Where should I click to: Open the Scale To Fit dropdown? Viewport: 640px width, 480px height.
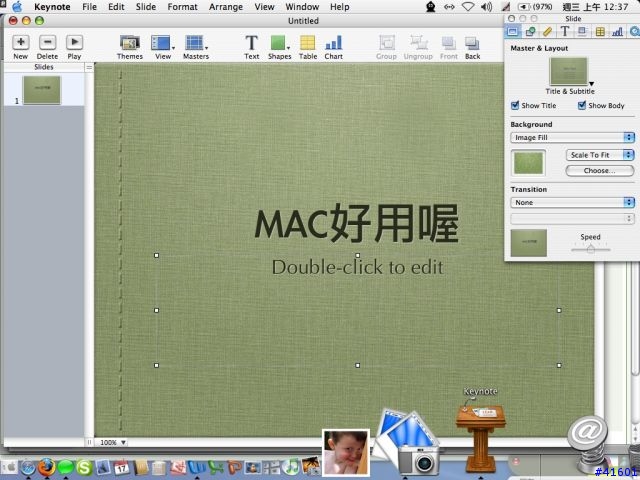click(600, 155)
